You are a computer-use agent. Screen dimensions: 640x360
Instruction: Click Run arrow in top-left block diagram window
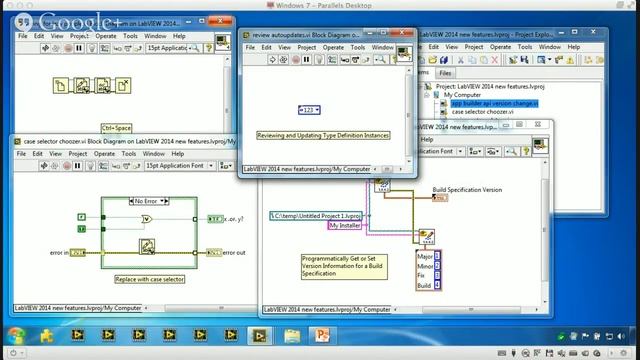click(45, 48)
